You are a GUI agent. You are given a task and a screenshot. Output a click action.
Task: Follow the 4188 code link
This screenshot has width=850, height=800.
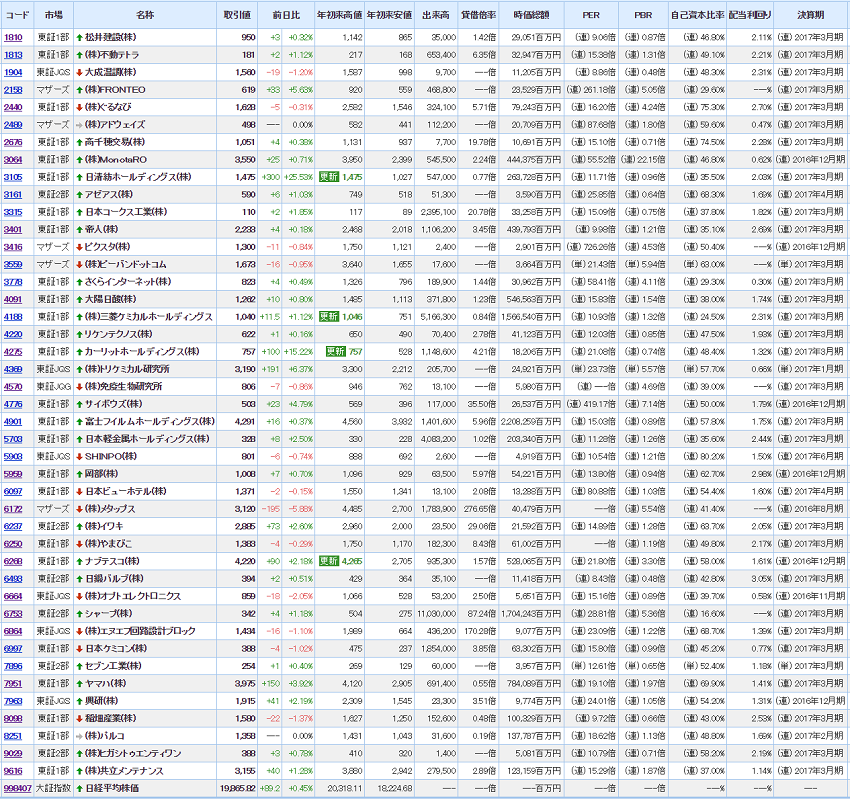(x=13, y=317)
